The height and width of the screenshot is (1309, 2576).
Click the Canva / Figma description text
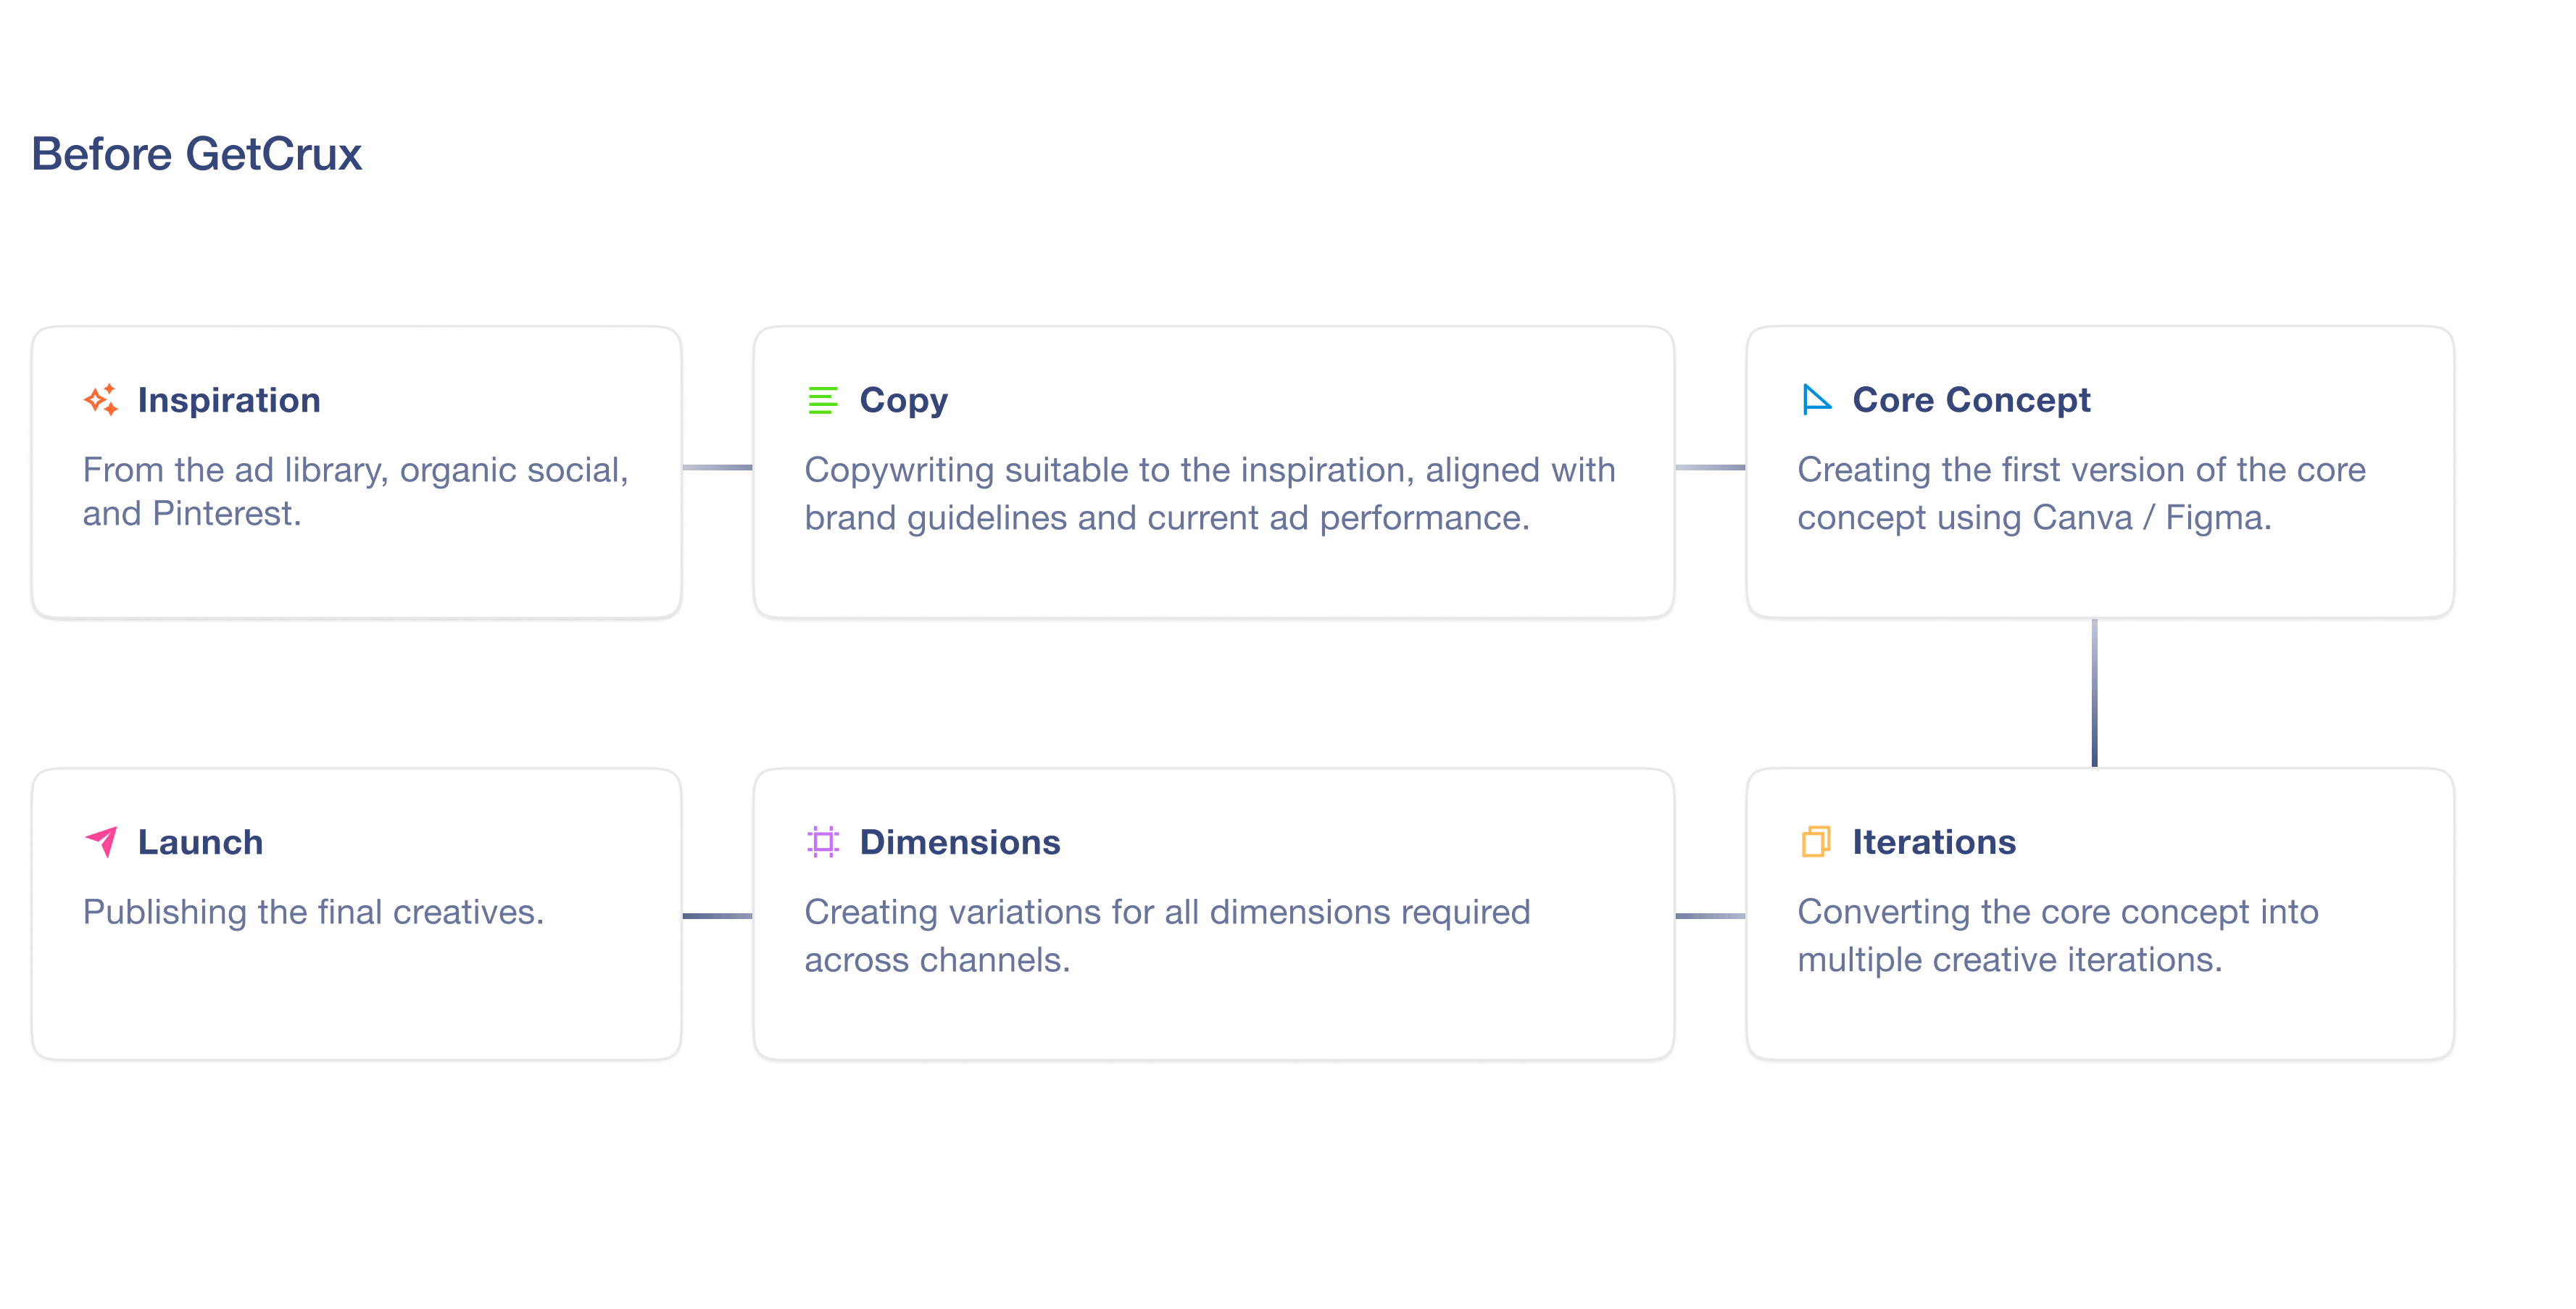(2081, 493)
